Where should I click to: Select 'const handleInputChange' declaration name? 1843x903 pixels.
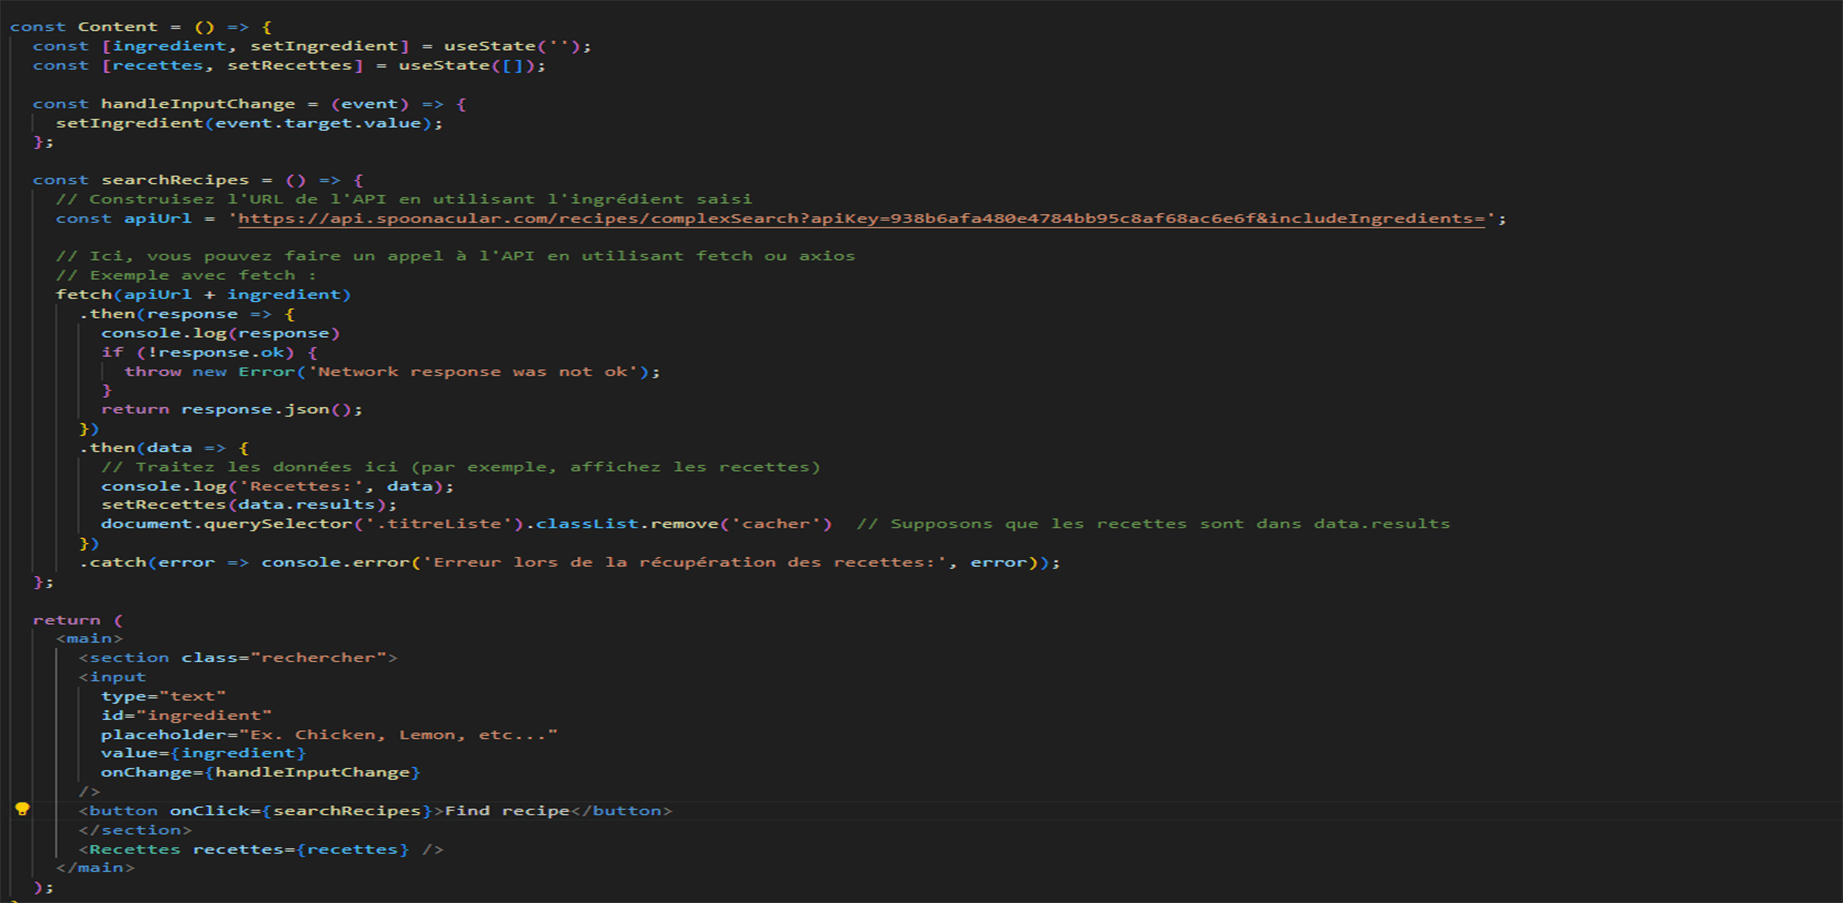pos(198,104)
